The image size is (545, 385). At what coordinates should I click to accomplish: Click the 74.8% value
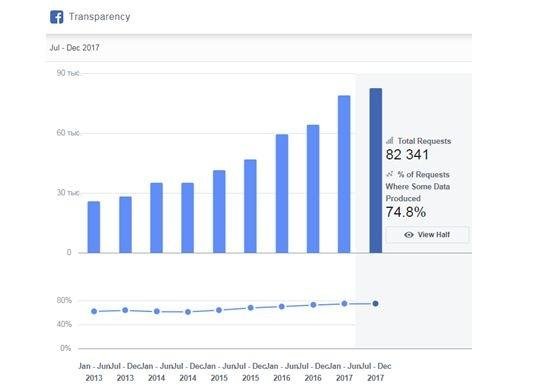tap(406, 212)
